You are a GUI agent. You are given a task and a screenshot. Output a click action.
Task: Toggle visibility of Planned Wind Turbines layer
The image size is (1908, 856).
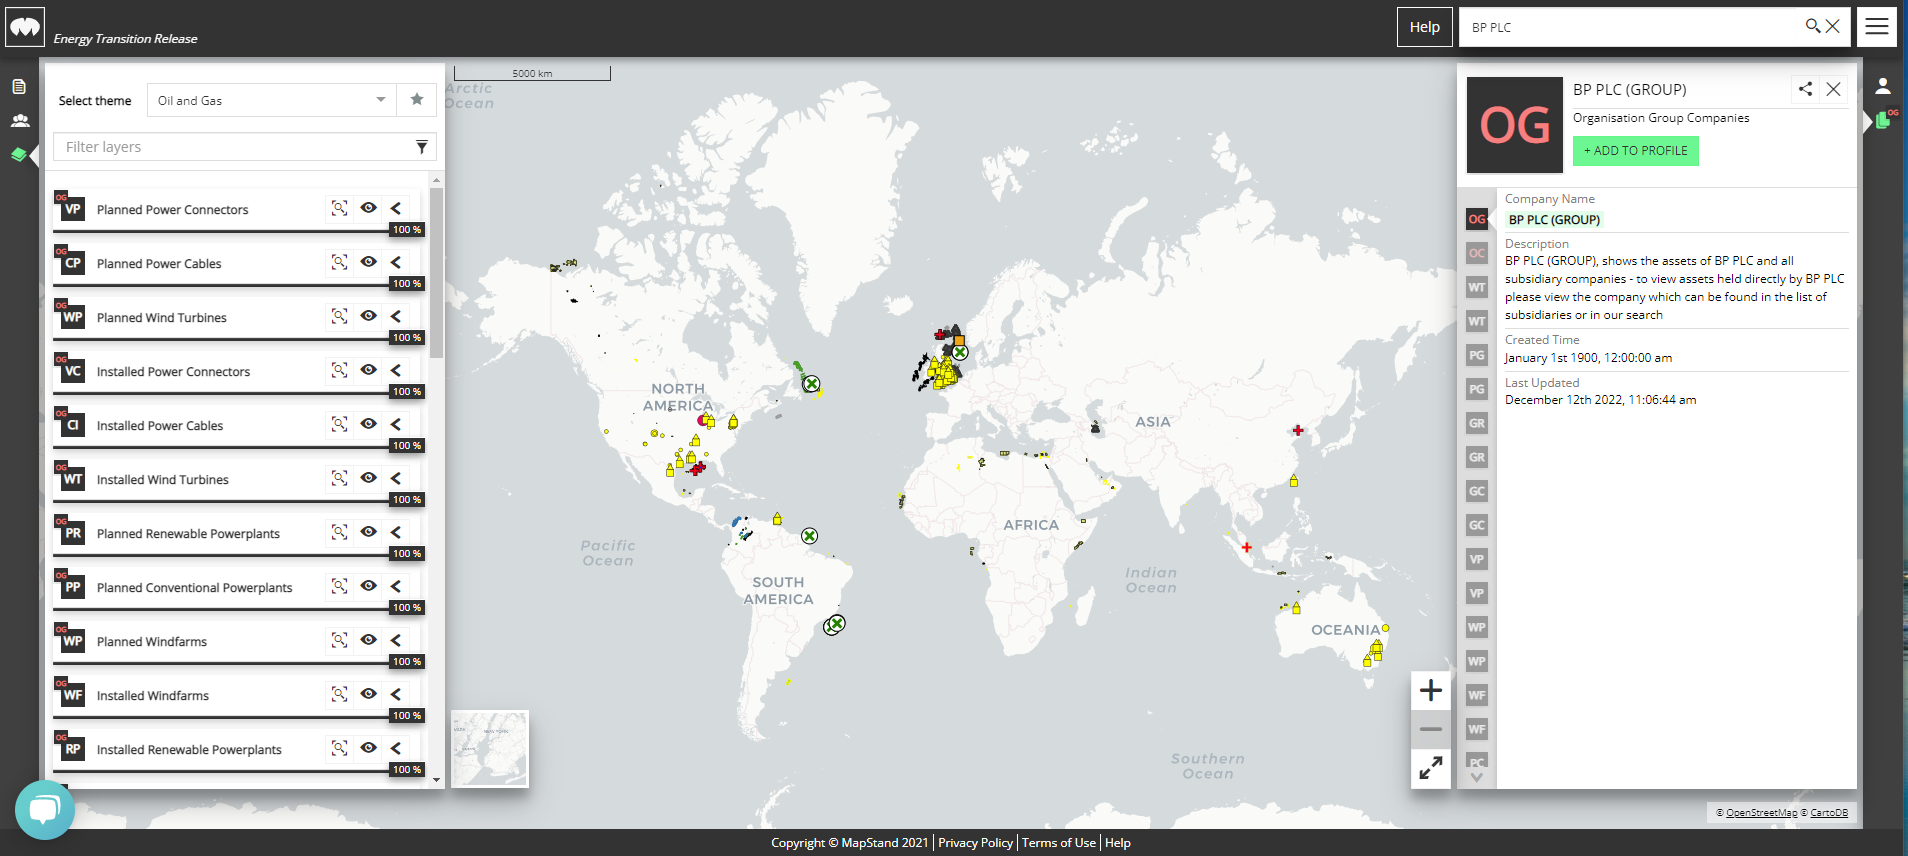click(x=369, y=316)
